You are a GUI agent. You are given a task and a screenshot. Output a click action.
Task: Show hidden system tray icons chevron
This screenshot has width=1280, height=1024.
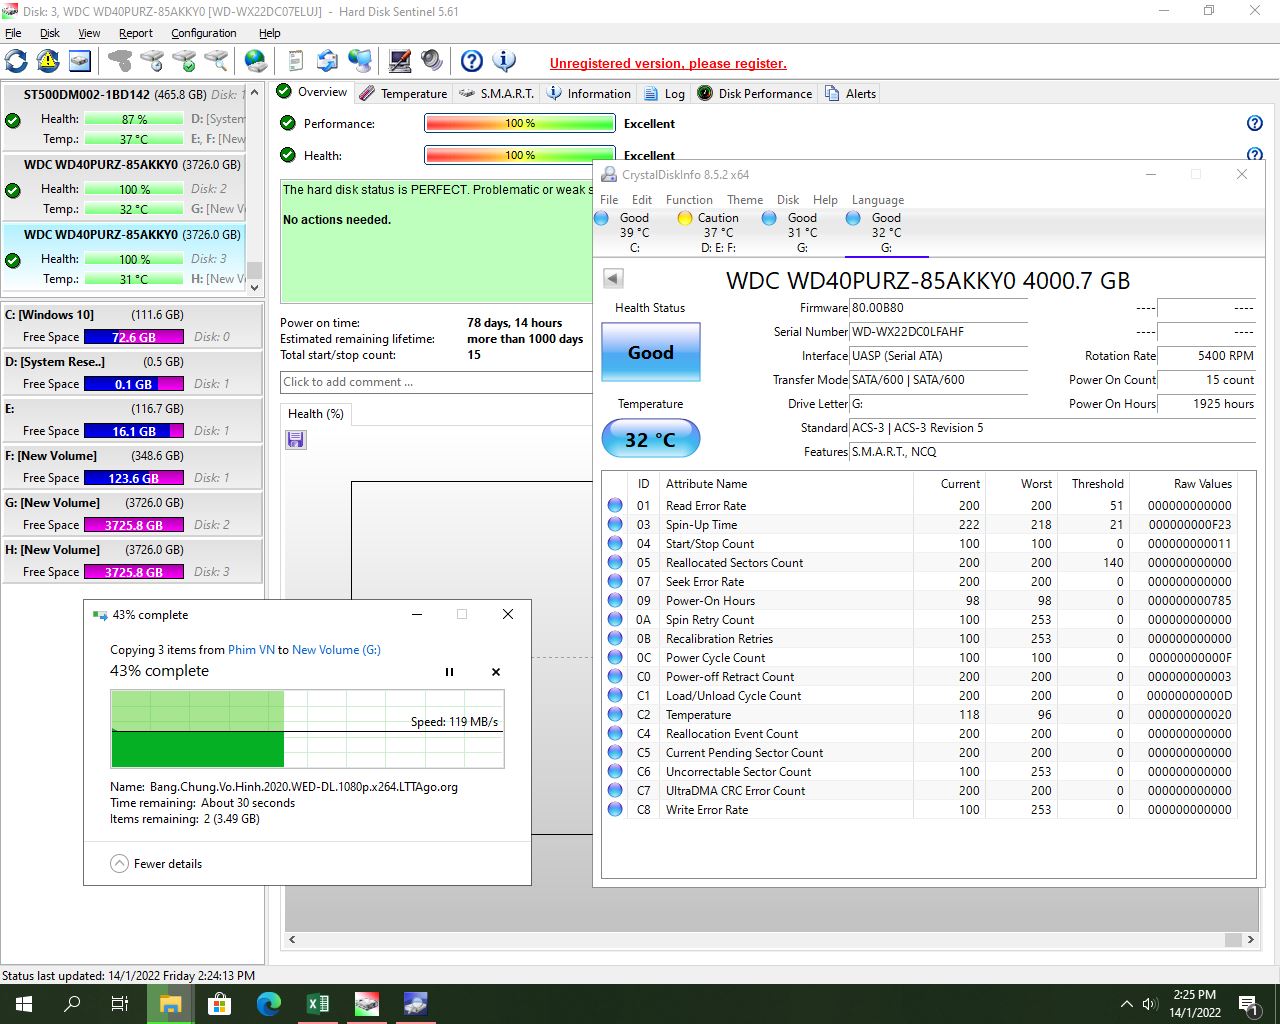click(x=1126, y=1004)
